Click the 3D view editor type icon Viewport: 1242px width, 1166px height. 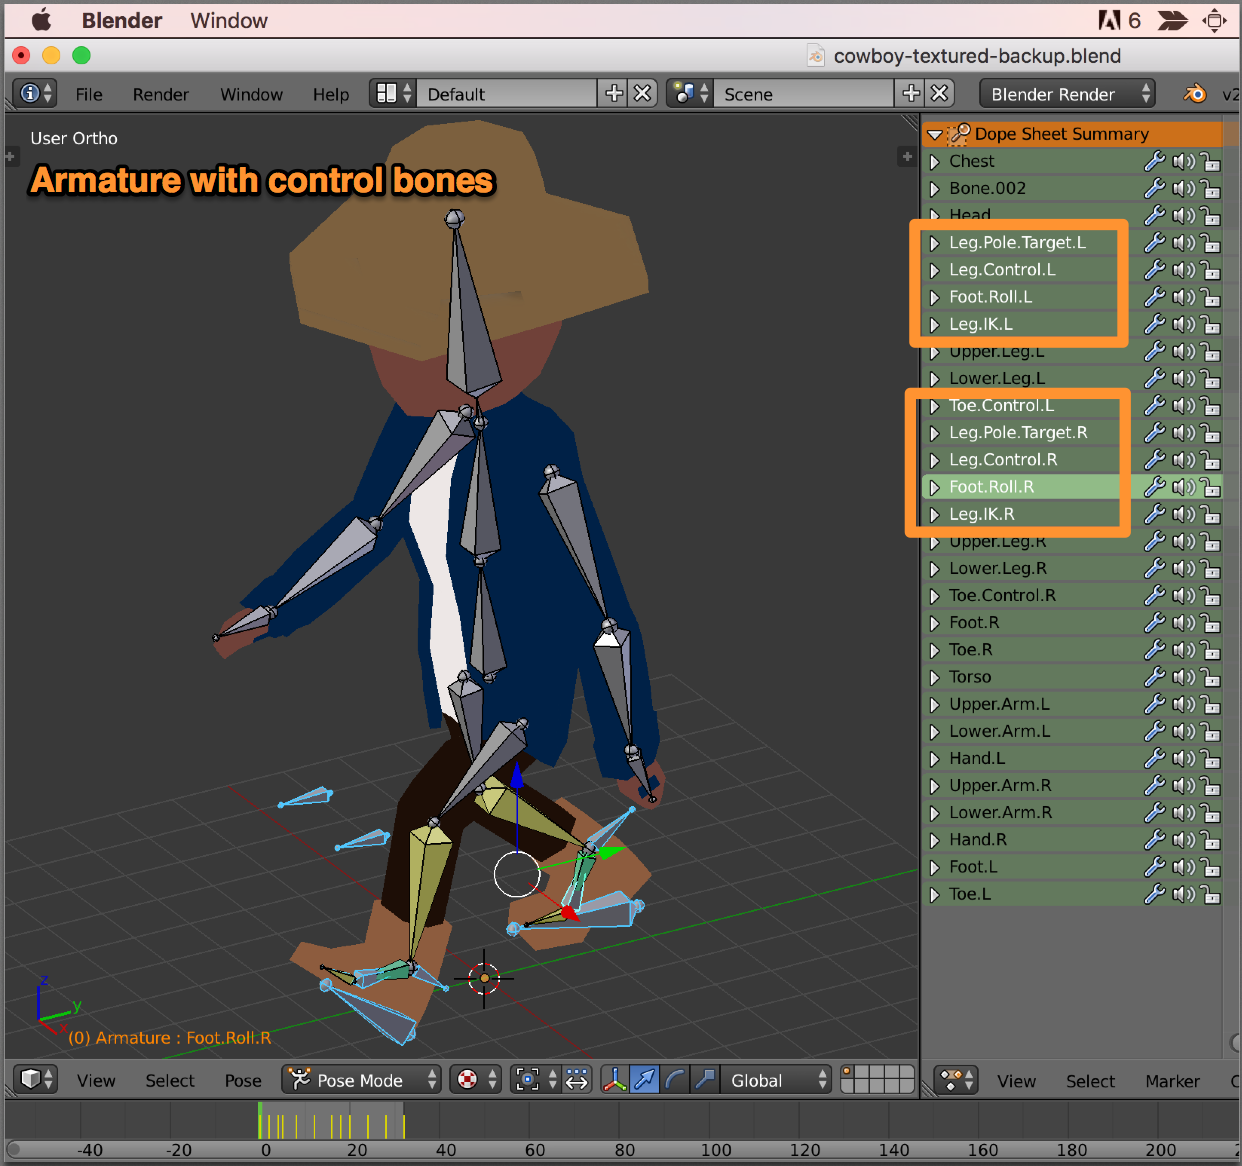click(x=37, y=1079)
